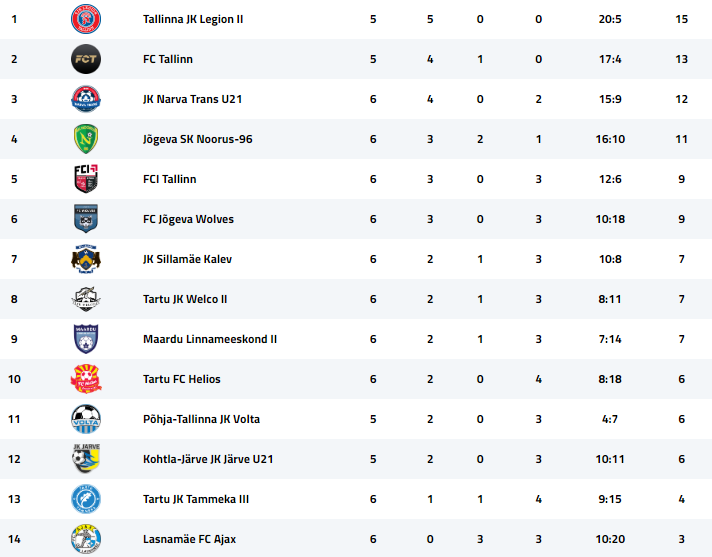Viewport: 712px width, 557px height.
Task: Open the Kohtla-Järve JK Järve U21 team link
Action: [x=208, y=459]
